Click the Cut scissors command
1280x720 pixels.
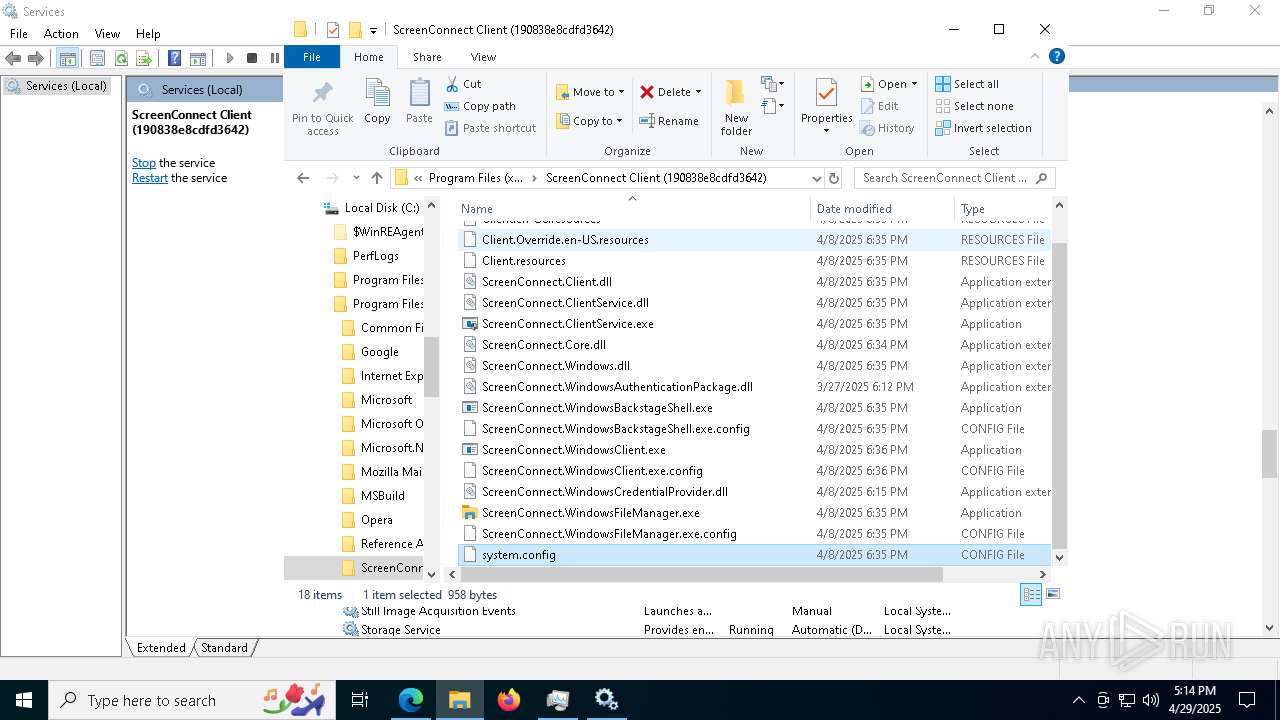(463, 84)
